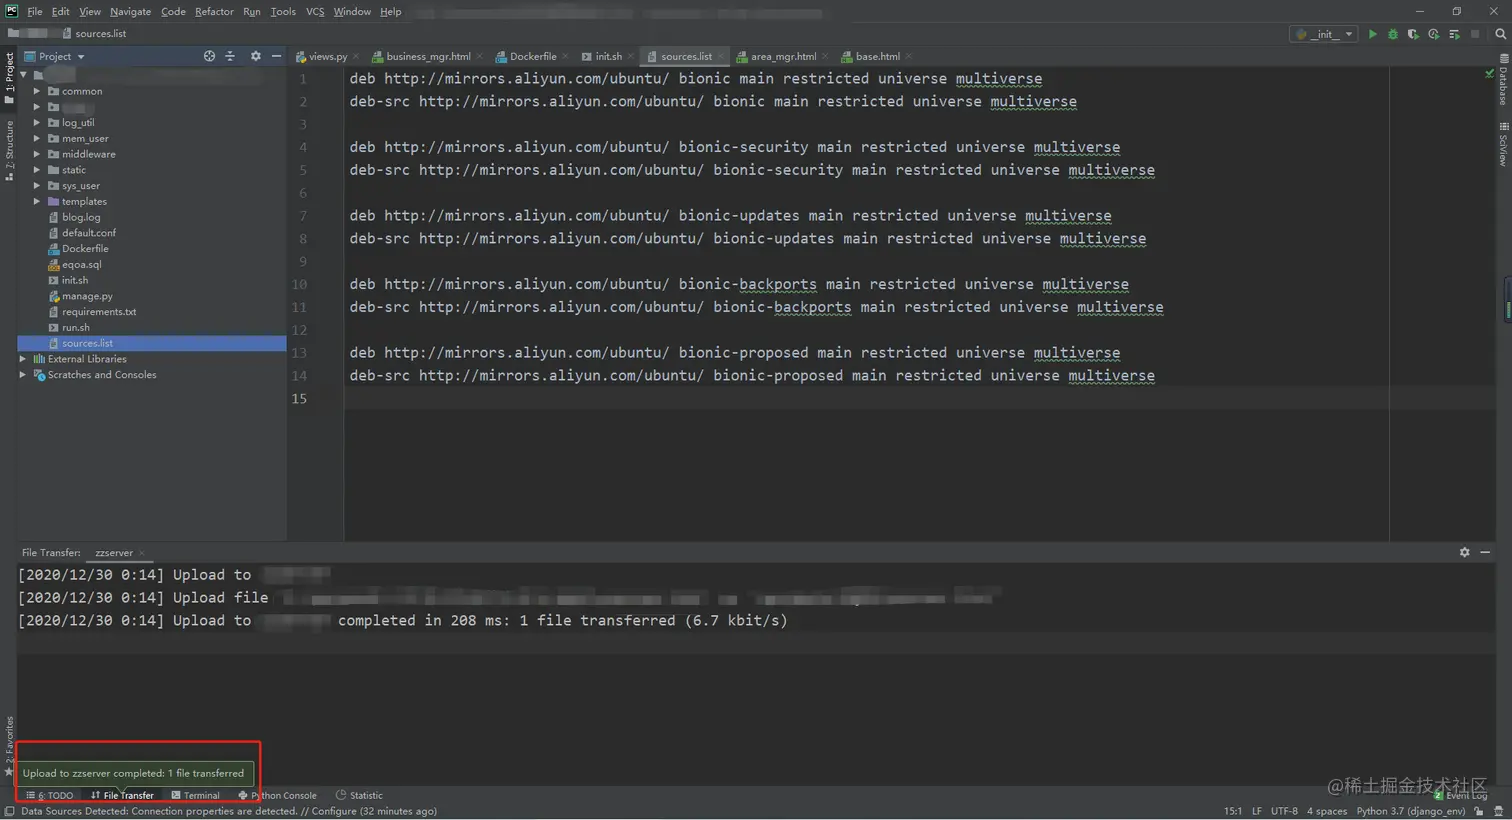
Task: Toggle the 1: Project side tab
Action: coord(9,78)
